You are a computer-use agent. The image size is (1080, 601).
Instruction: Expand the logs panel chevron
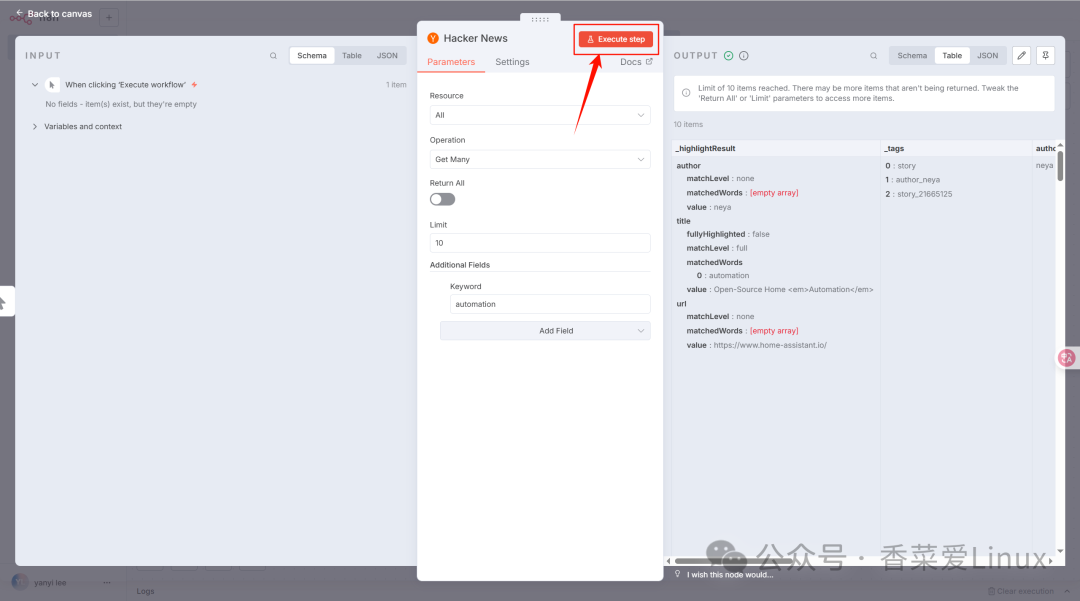pyautogui.click(x=1067, y=591)
